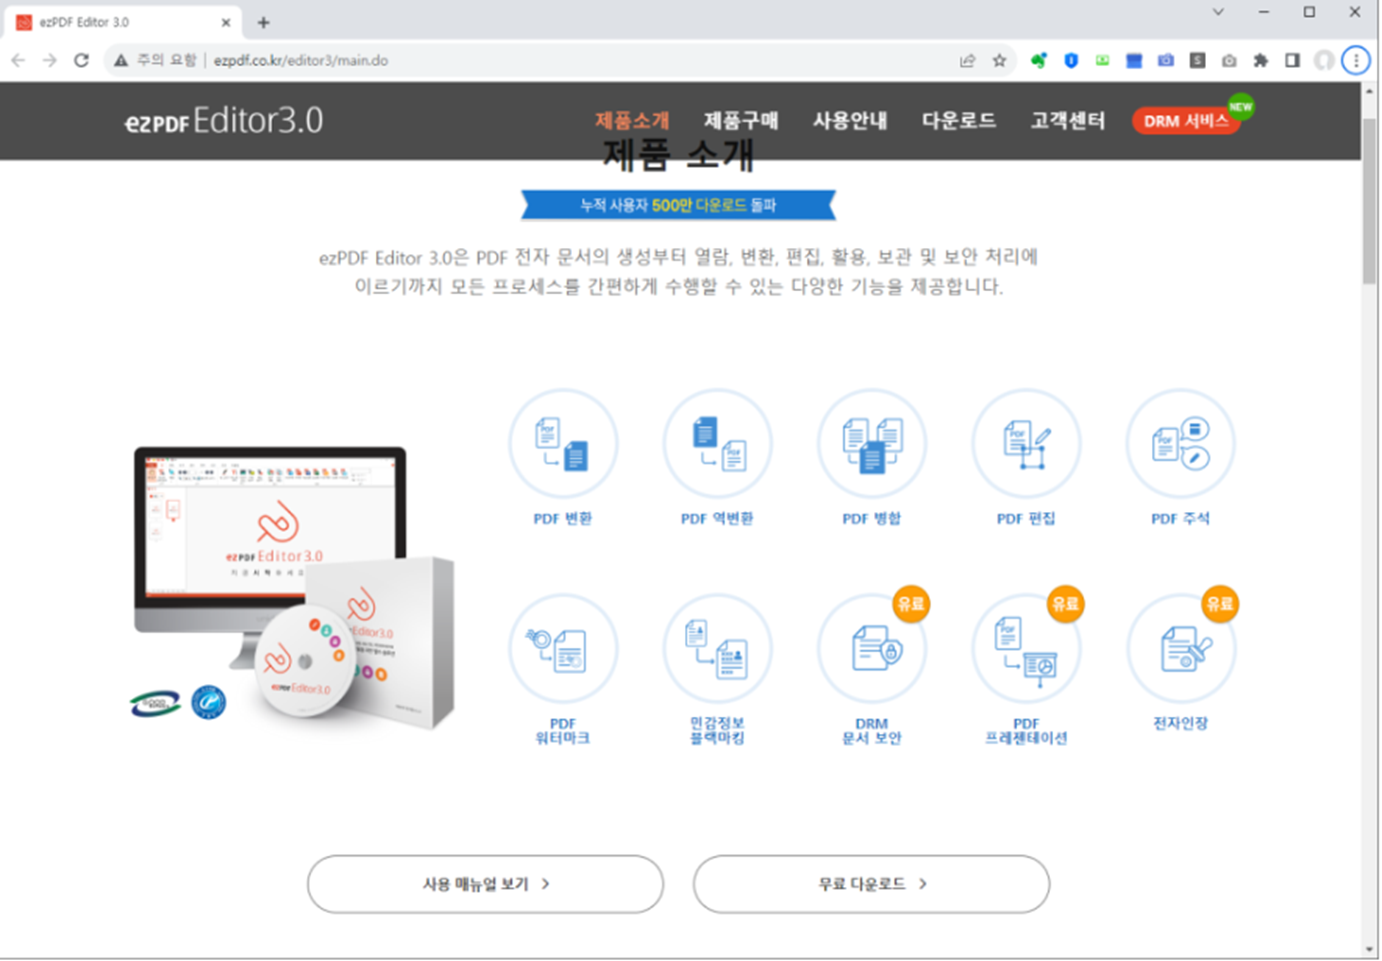This screenshot has height=961, width=1382.
Task: Open the 제품소개 menu
Action: coord(632,120)
